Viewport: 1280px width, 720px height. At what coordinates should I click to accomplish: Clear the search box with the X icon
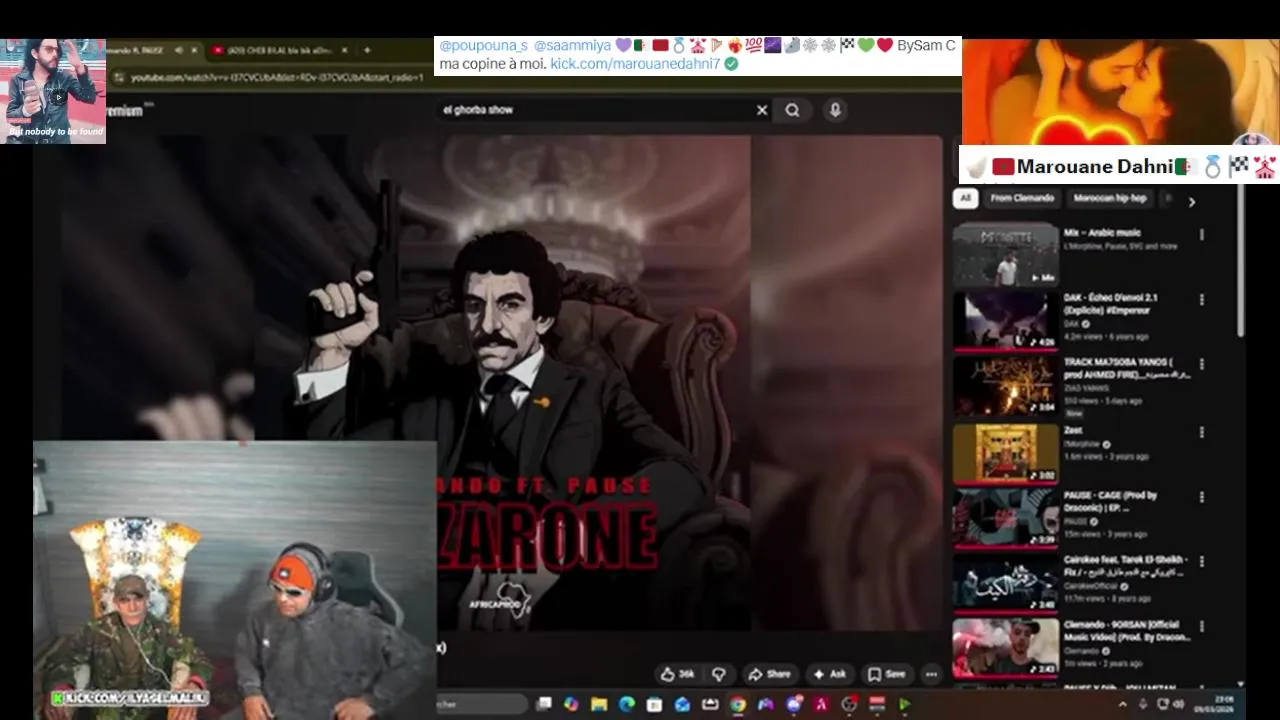coord(762,110)
